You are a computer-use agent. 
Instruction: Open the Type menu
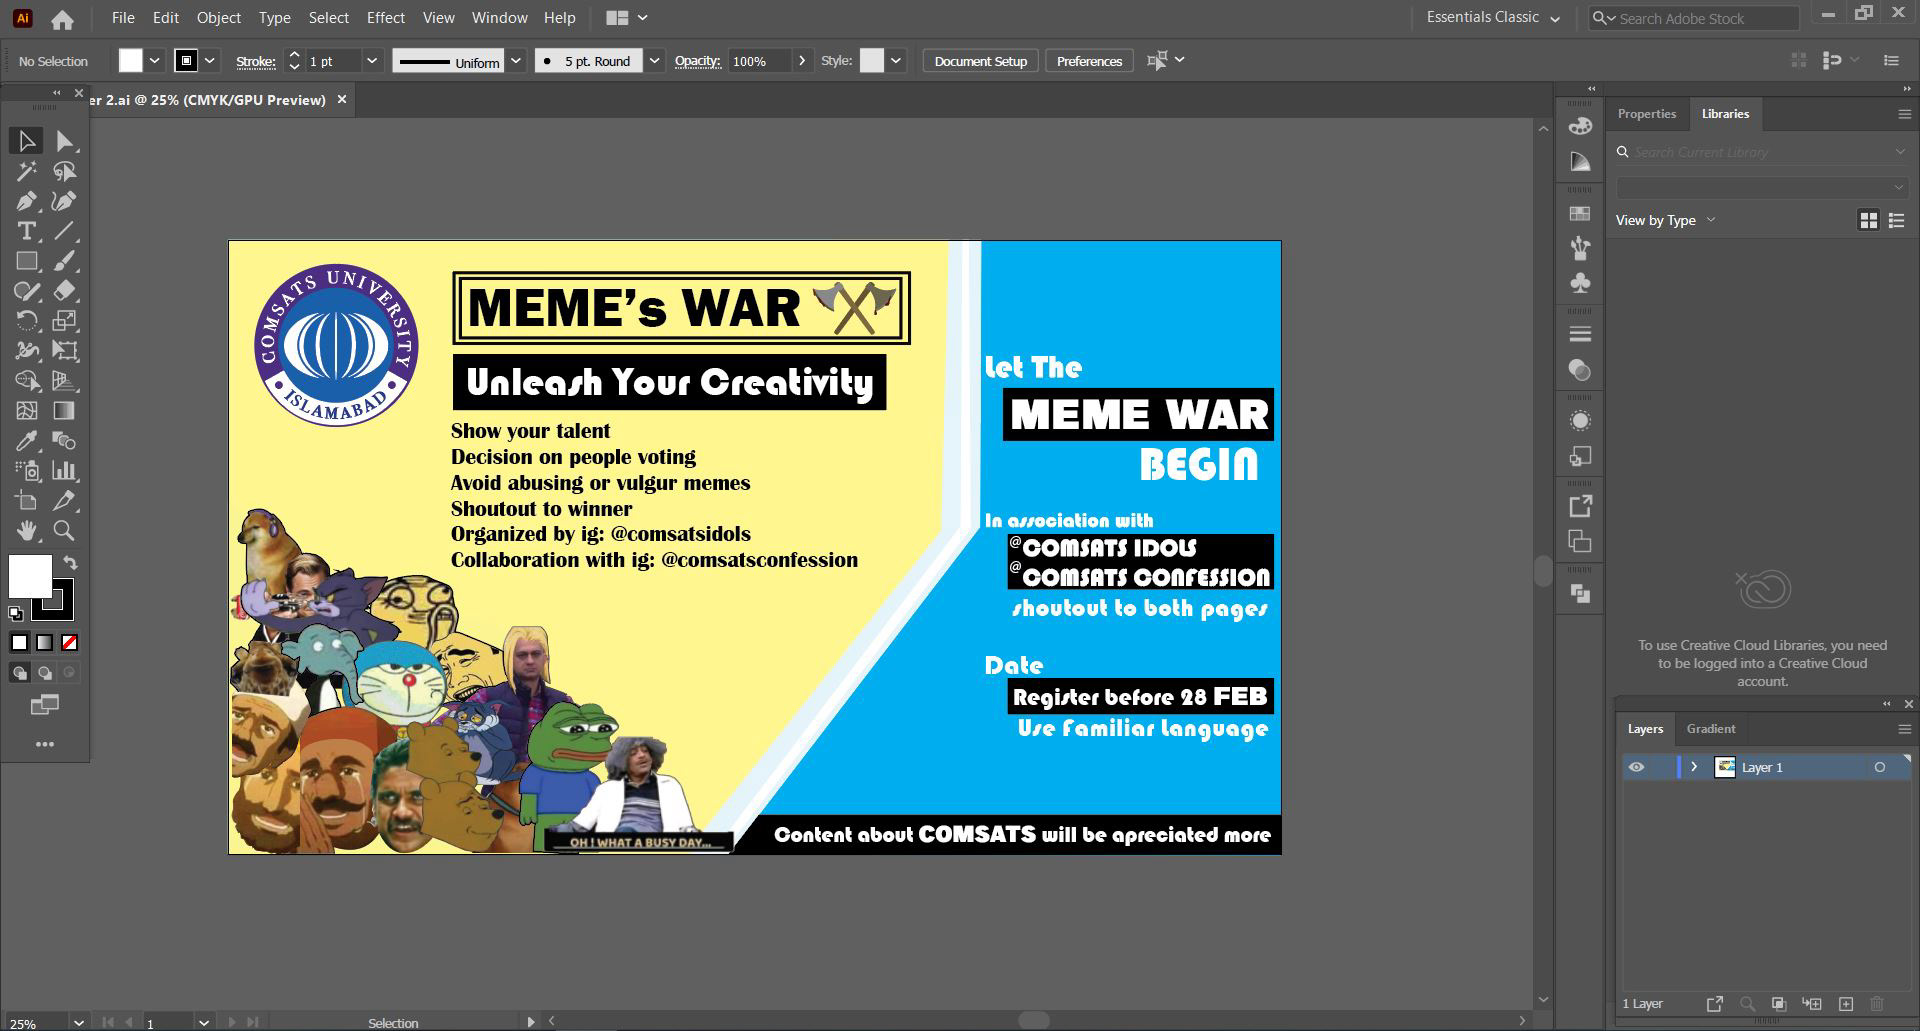[274, 18]
